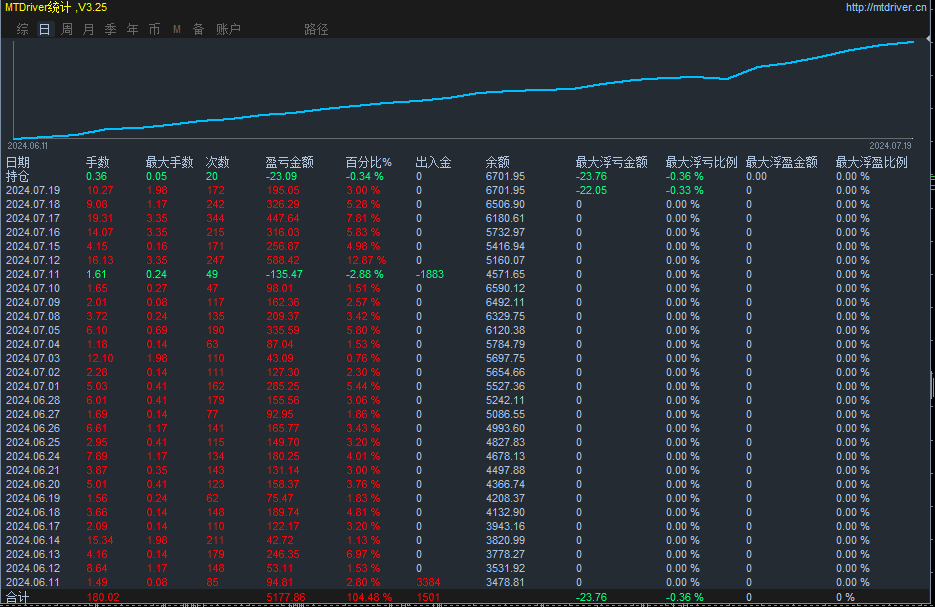Click the 盈亏金额 column header
The width and height of the screenshot is (935, 607).
(289, 162)
